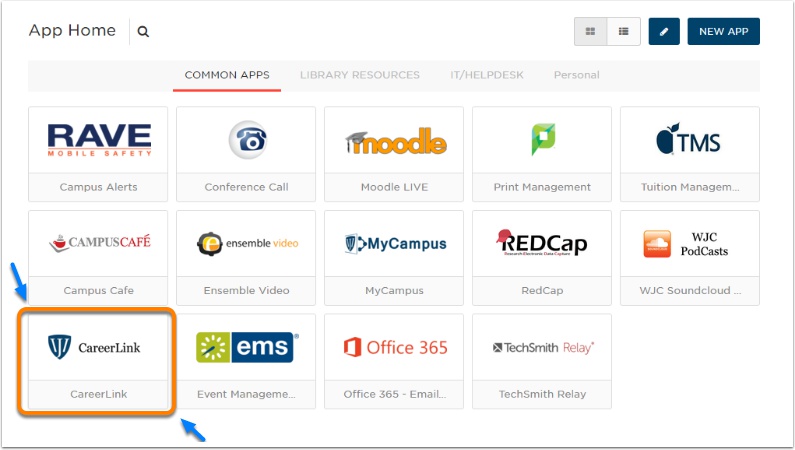This screenshot has height=450, width=795.
Task: Click the pencil edit button
Action: [664, 31]
